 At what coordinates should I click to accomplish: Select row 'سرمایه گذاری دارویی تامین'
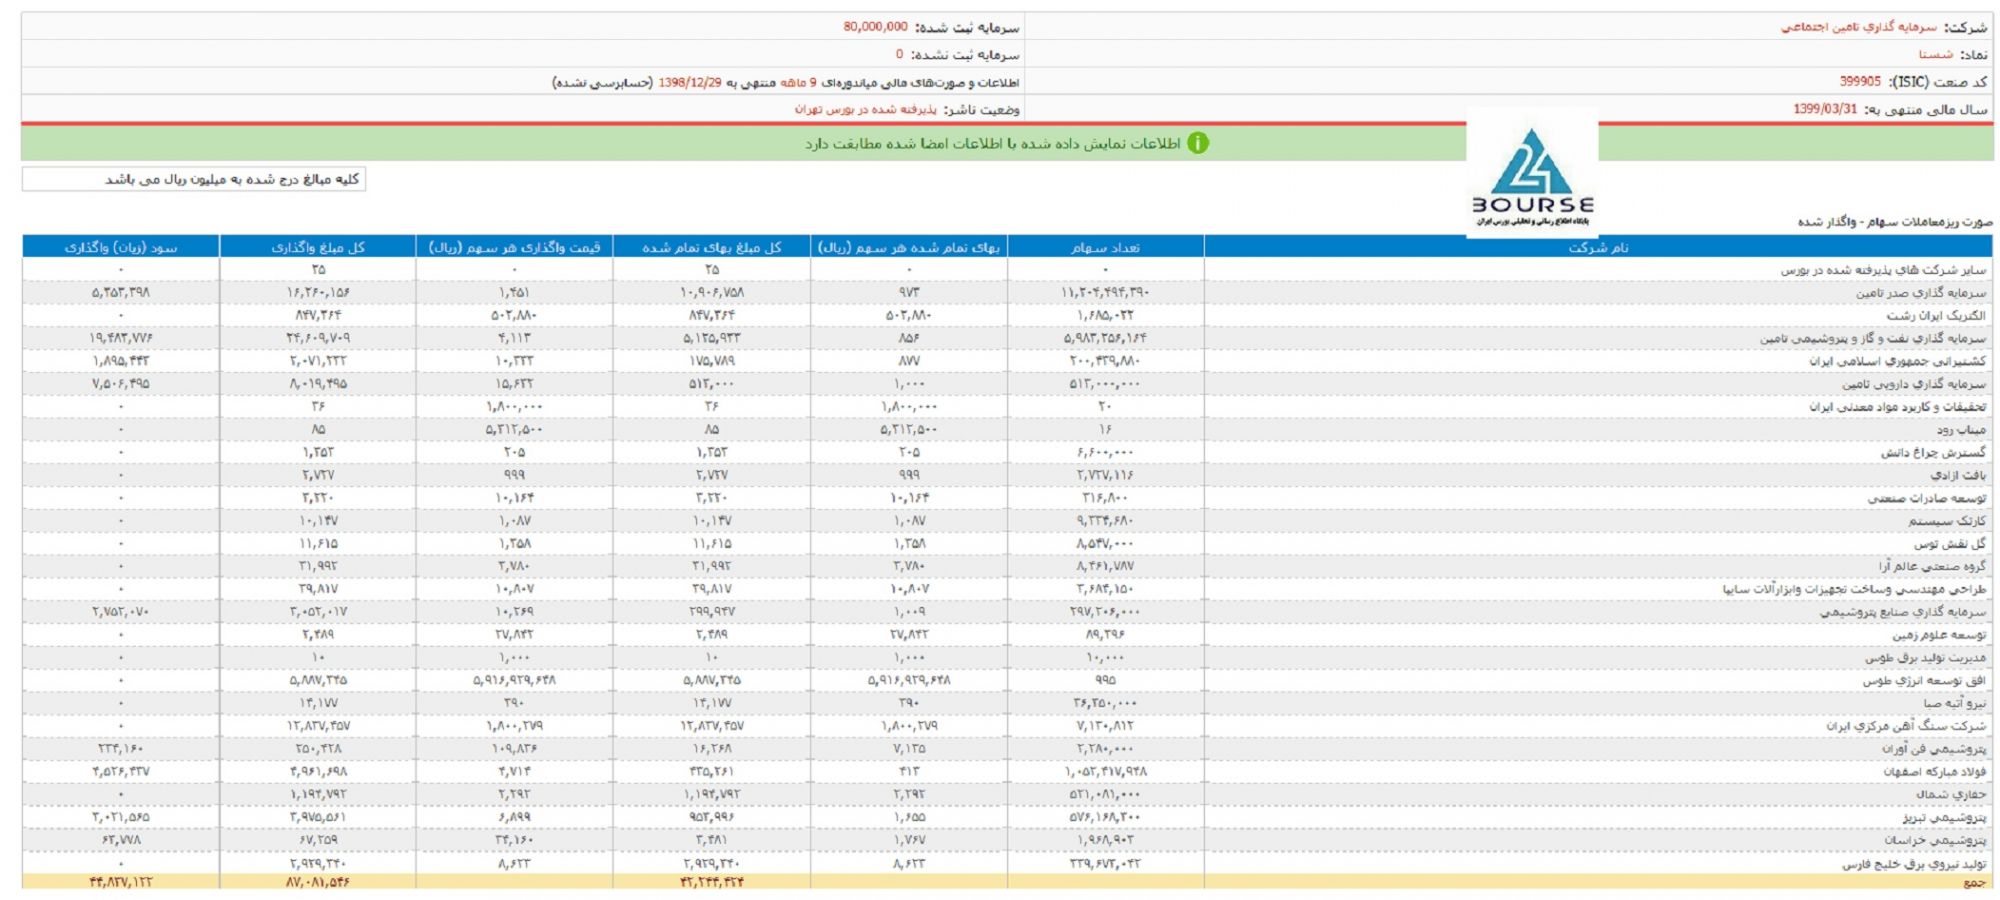tap(1007, 384)
